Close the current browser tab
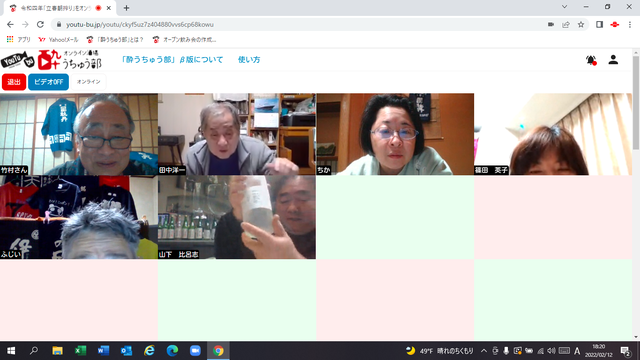This screenshot has width=640, height=360. coord(109,8)
